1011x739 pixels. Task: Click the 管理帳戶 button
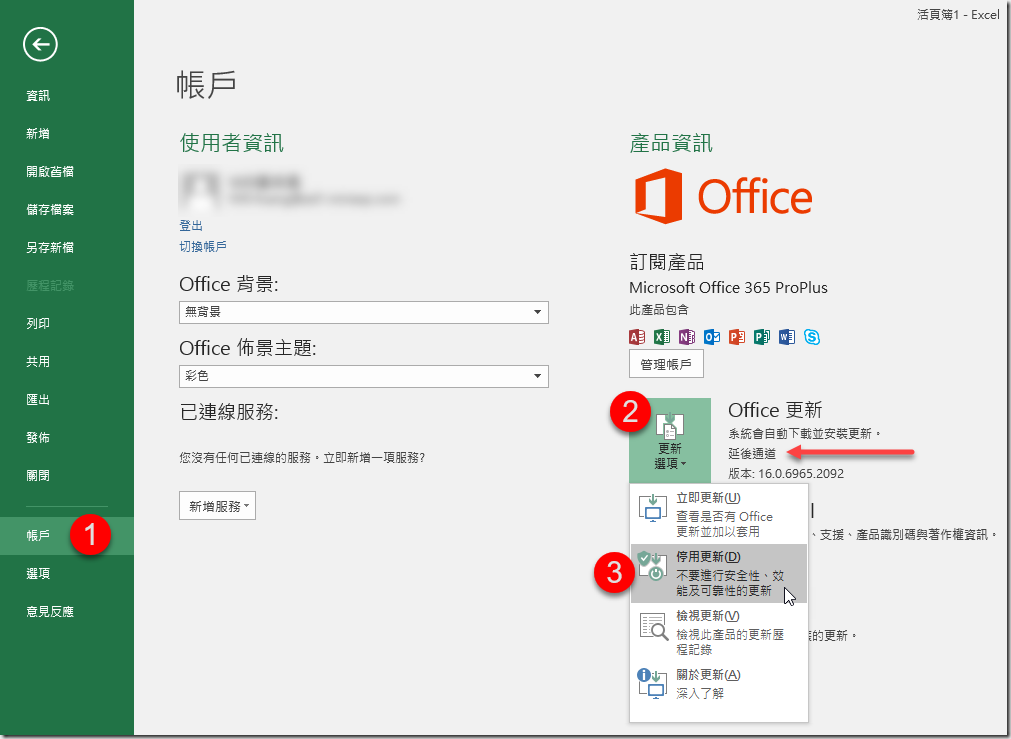(666, 364)
